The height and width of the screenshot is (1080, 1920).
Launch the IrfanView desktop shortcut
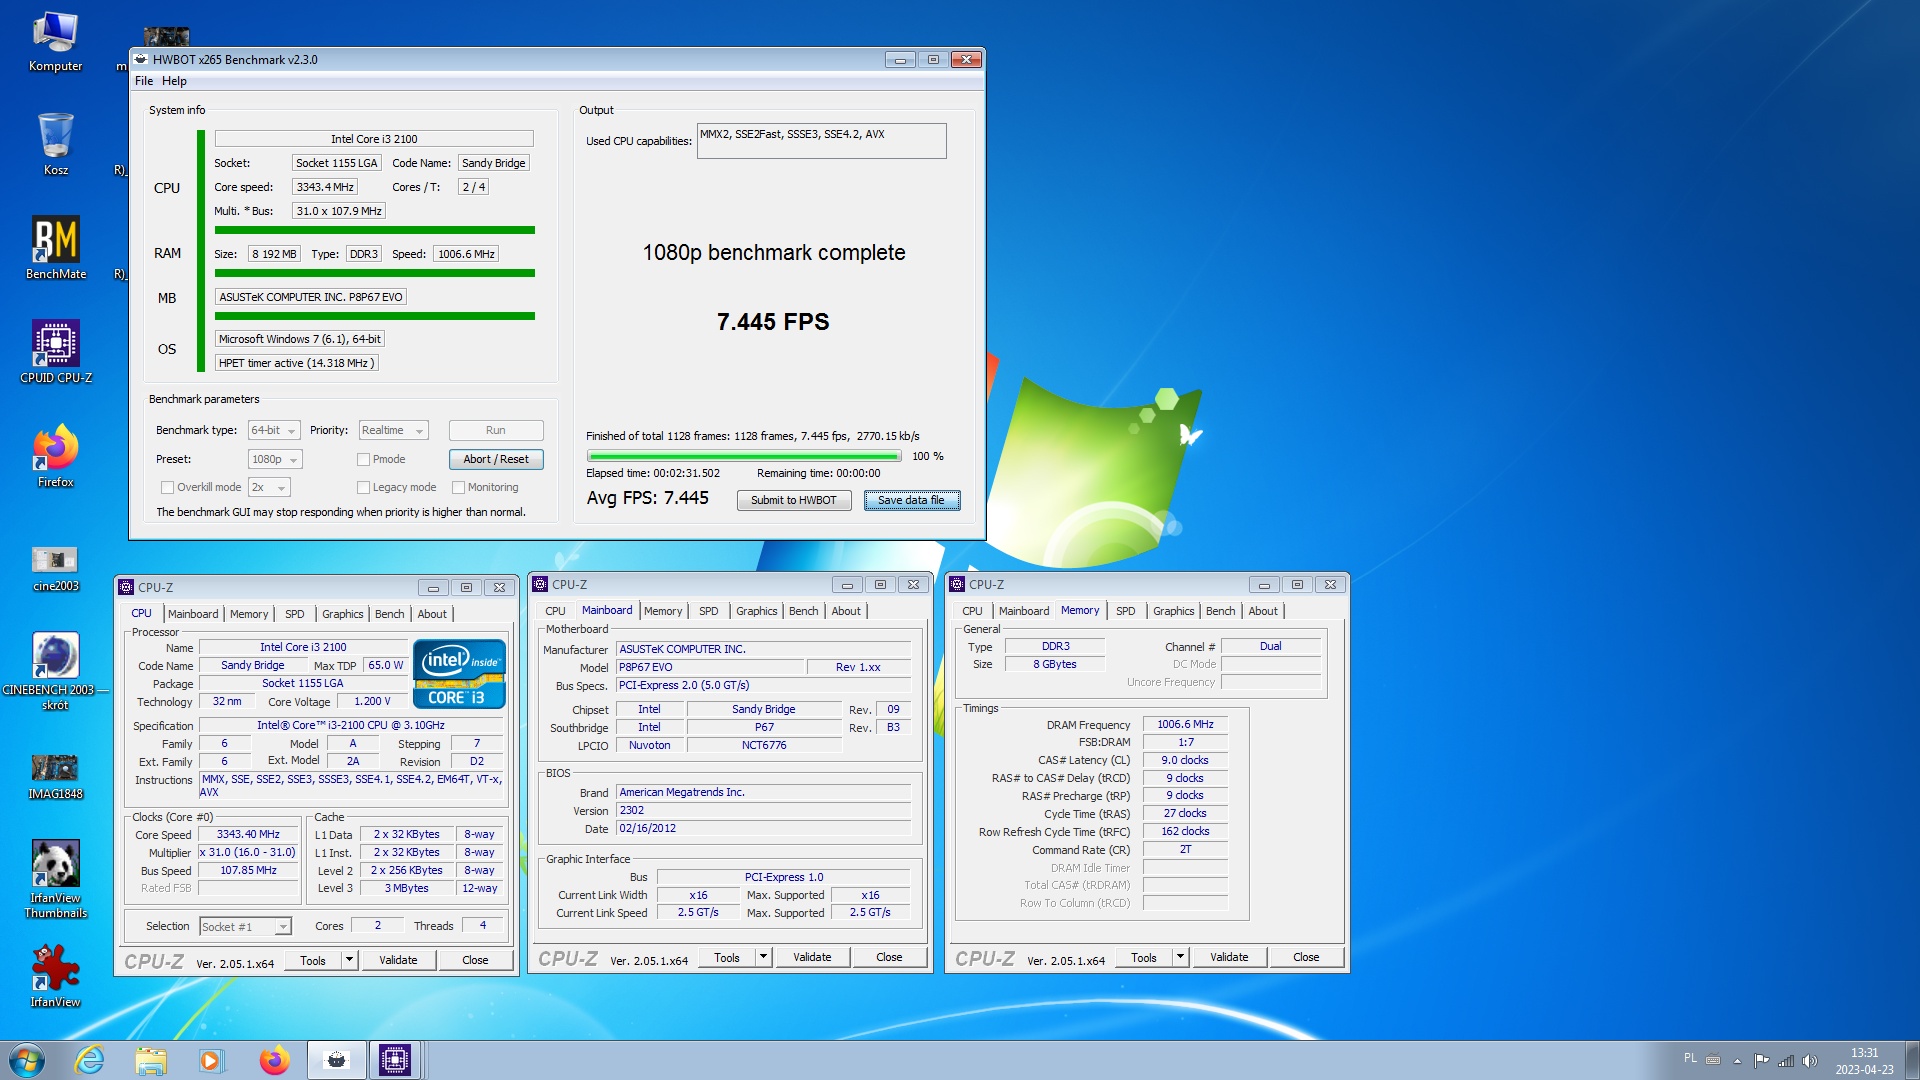(56, 976)
